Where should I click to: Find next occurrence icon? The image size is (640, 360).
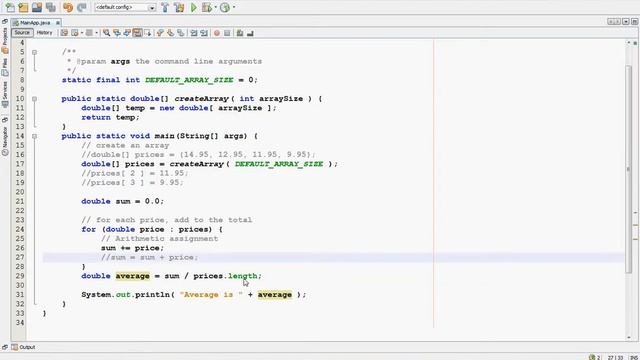(x=127, y=33)
